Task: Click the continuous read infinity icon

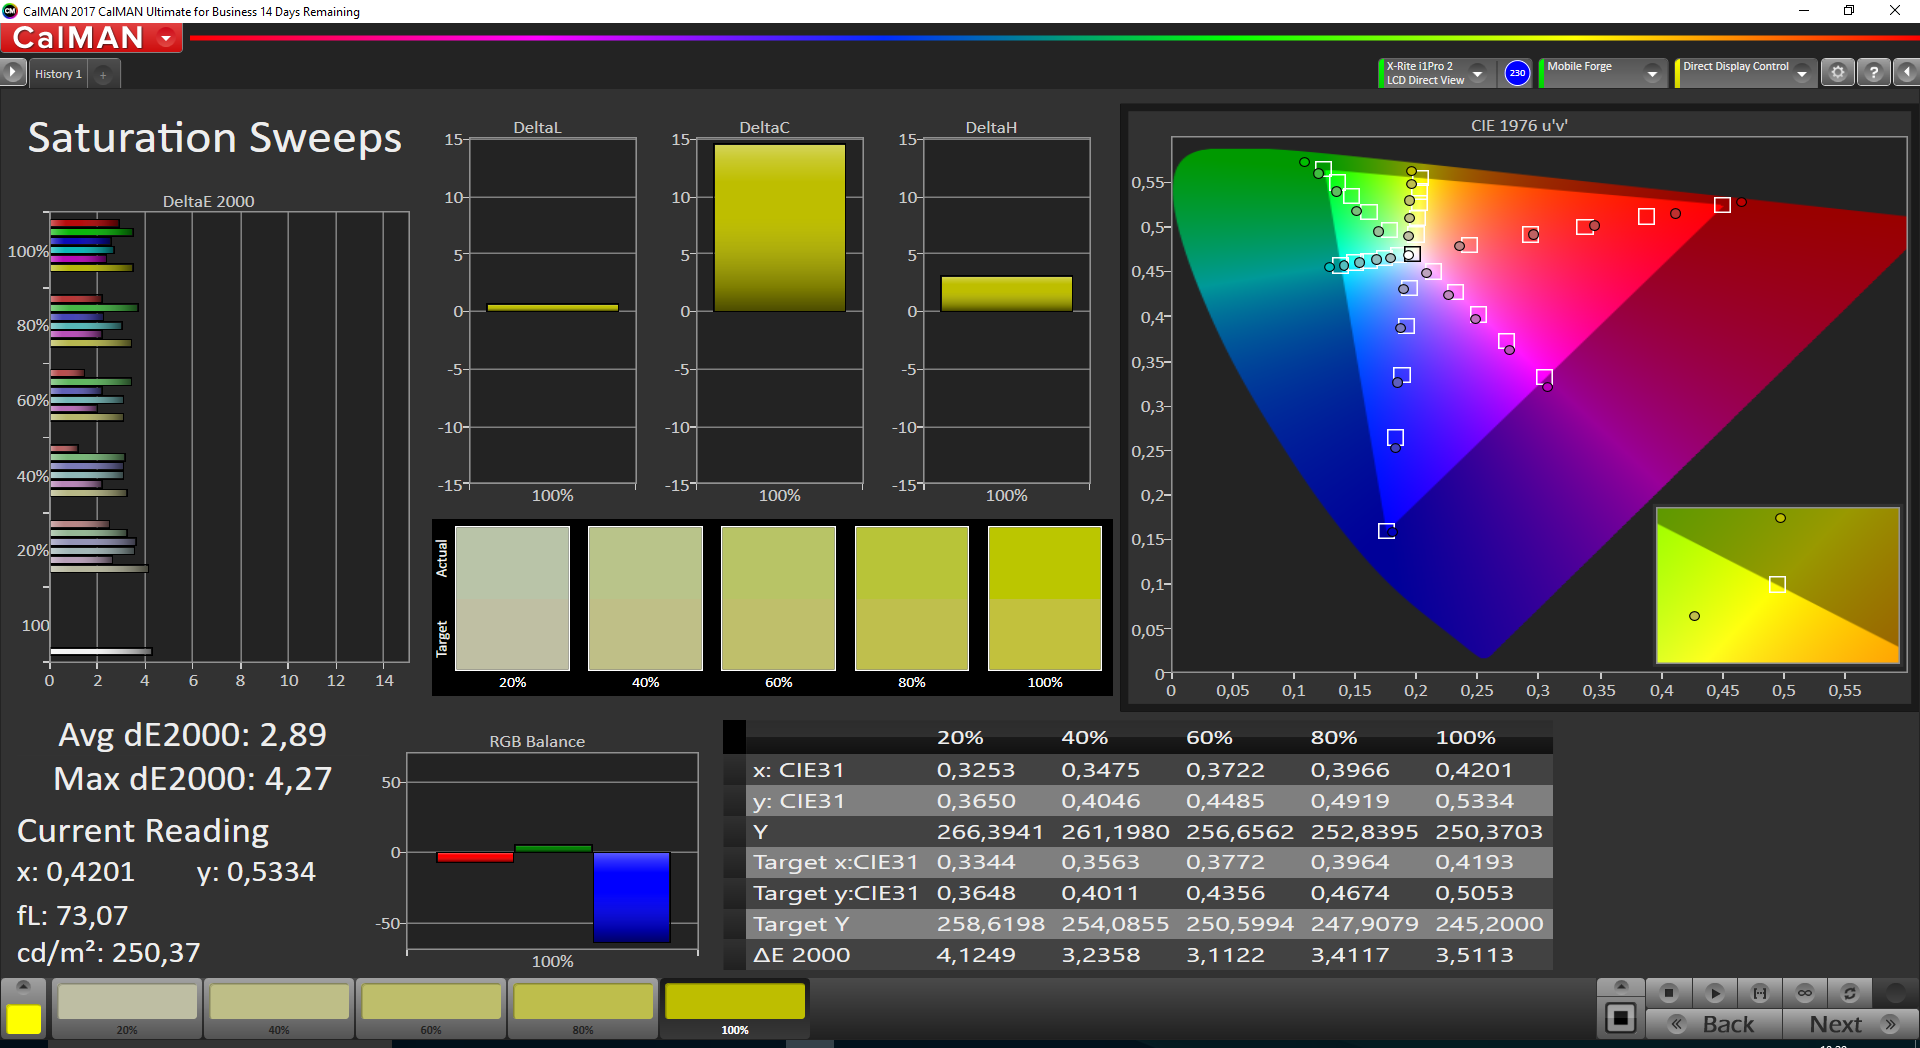Action: (x=1805, y=993)
